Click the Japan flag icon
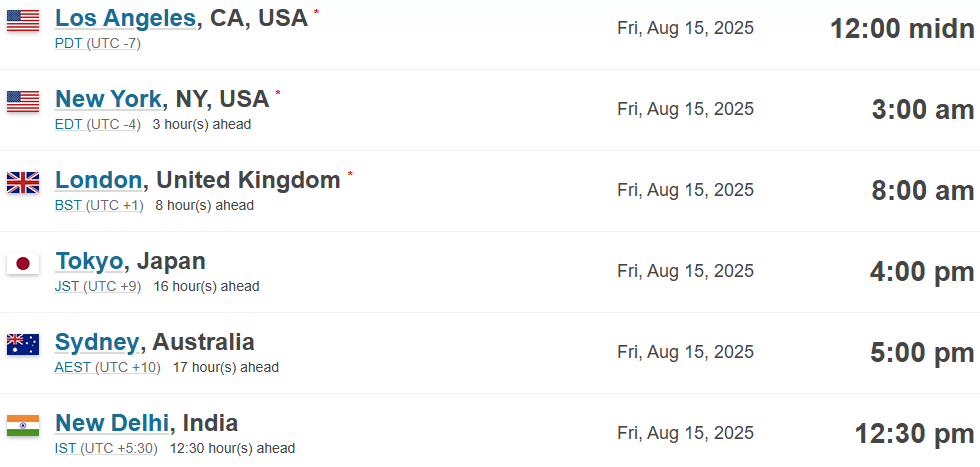 tap(23, 264)
